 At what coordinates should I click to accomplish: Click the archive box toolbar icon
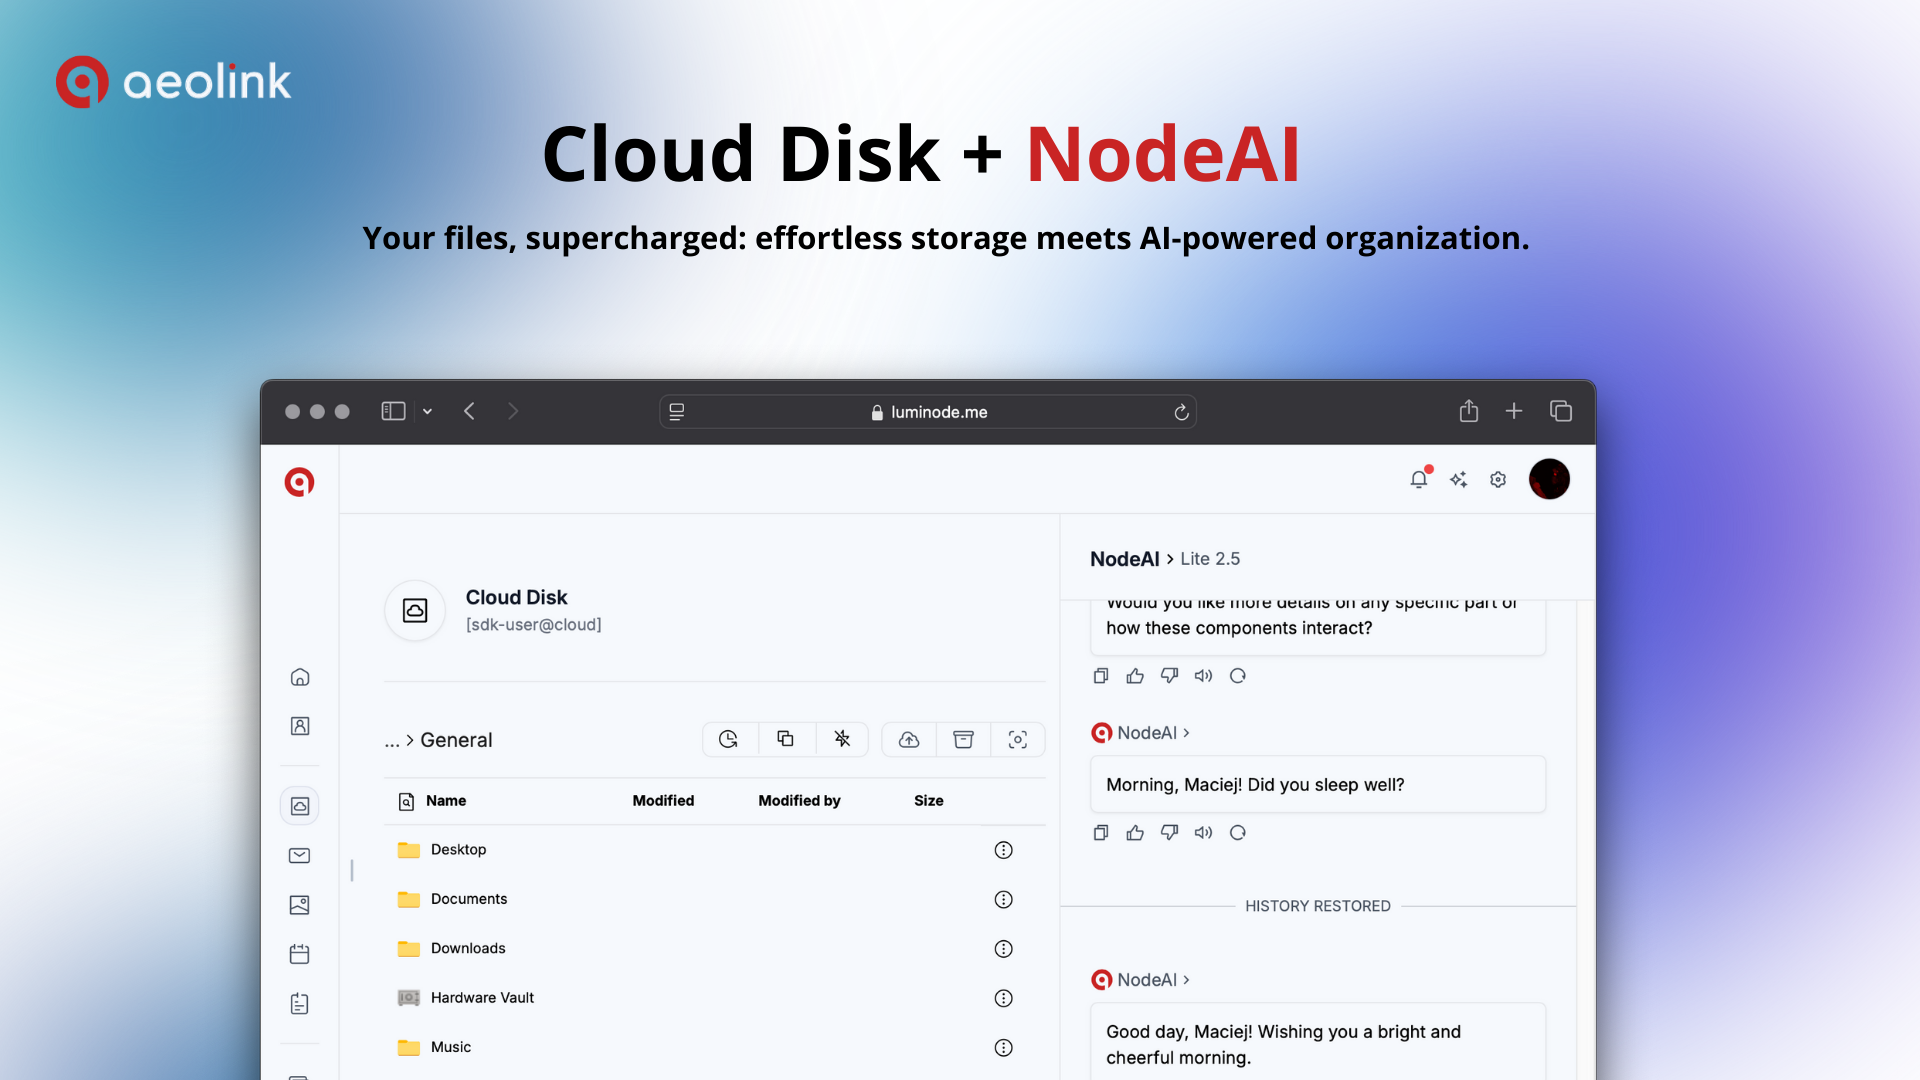tap(963, 739)
